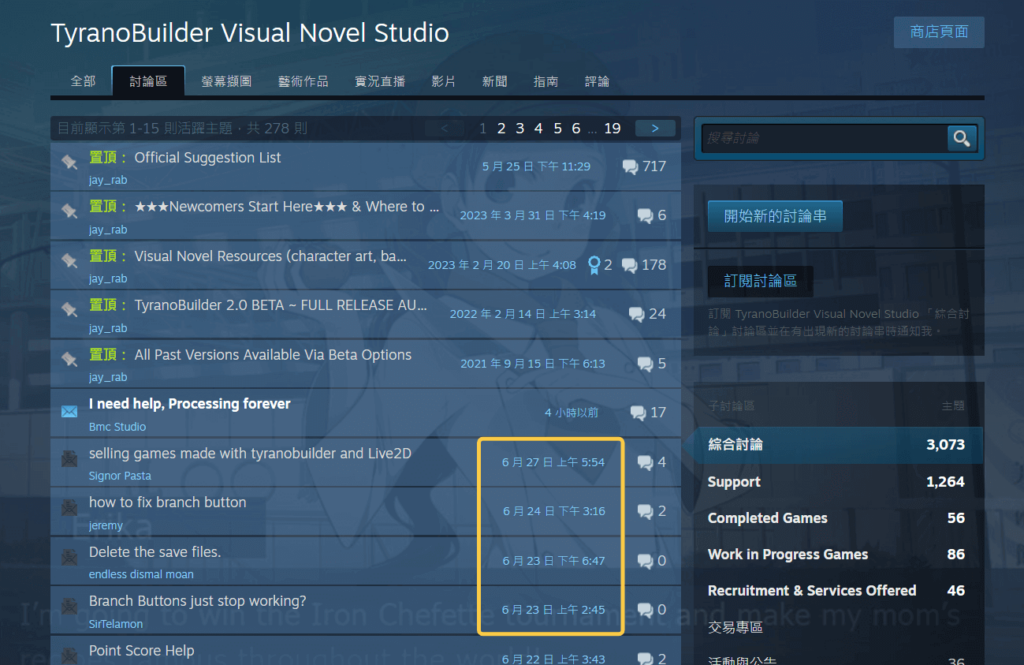Click pin icon of Official Suggestion List
This screenshot has width=1024, height=665.
(x=69, y=161)
